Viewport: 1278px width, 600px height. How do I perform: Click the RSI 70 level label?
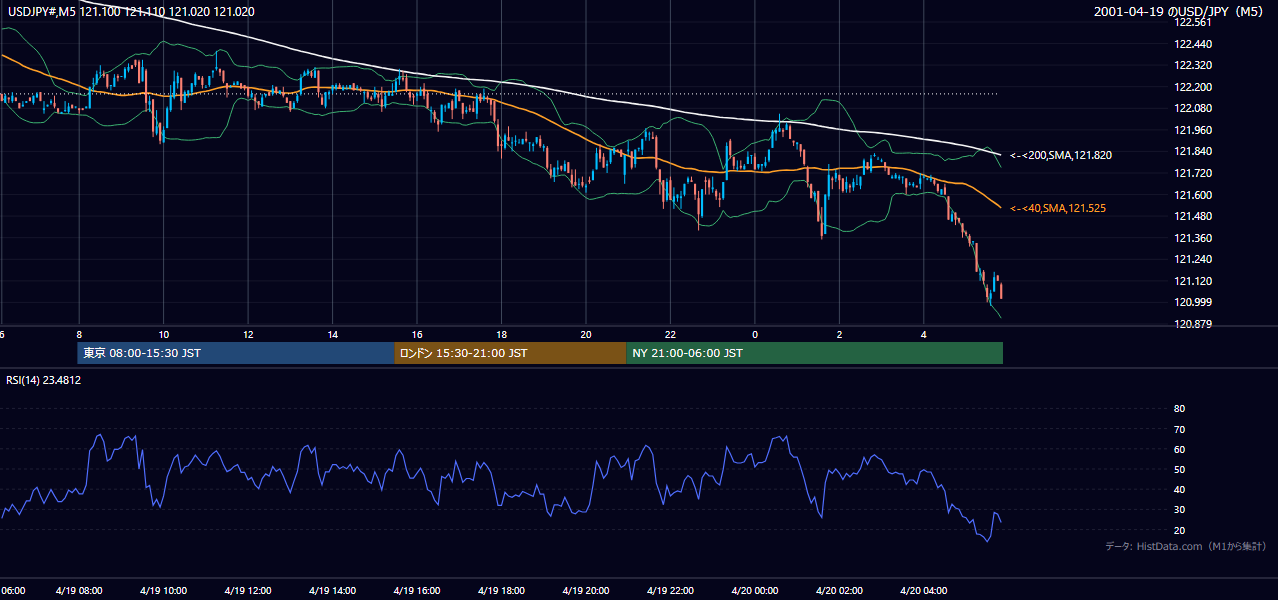[1179, 429]
